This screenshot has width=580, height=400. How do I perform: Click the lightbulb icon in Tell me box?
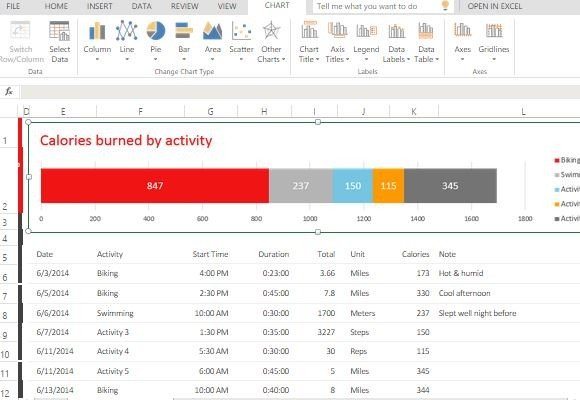[445, 6]
